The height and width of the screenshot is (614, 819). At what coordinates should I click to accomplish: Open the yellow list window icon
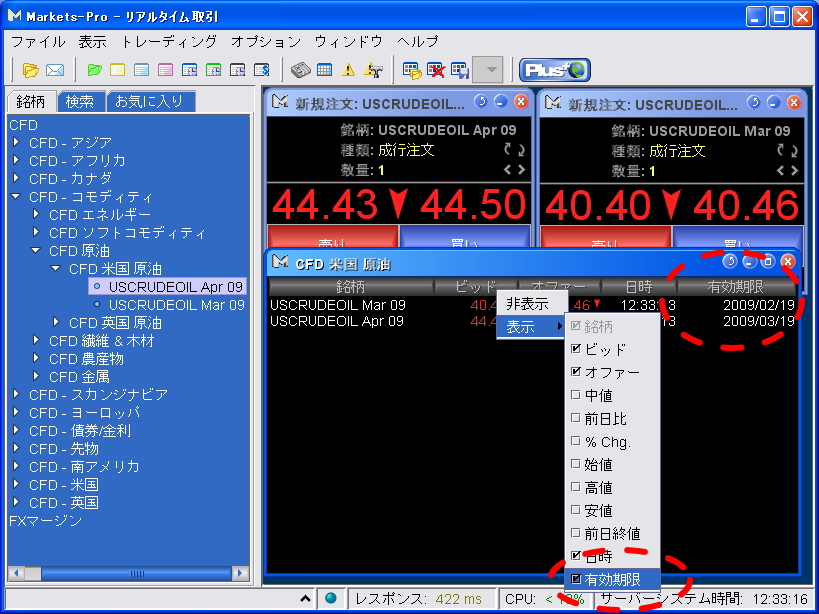(118, 70)
